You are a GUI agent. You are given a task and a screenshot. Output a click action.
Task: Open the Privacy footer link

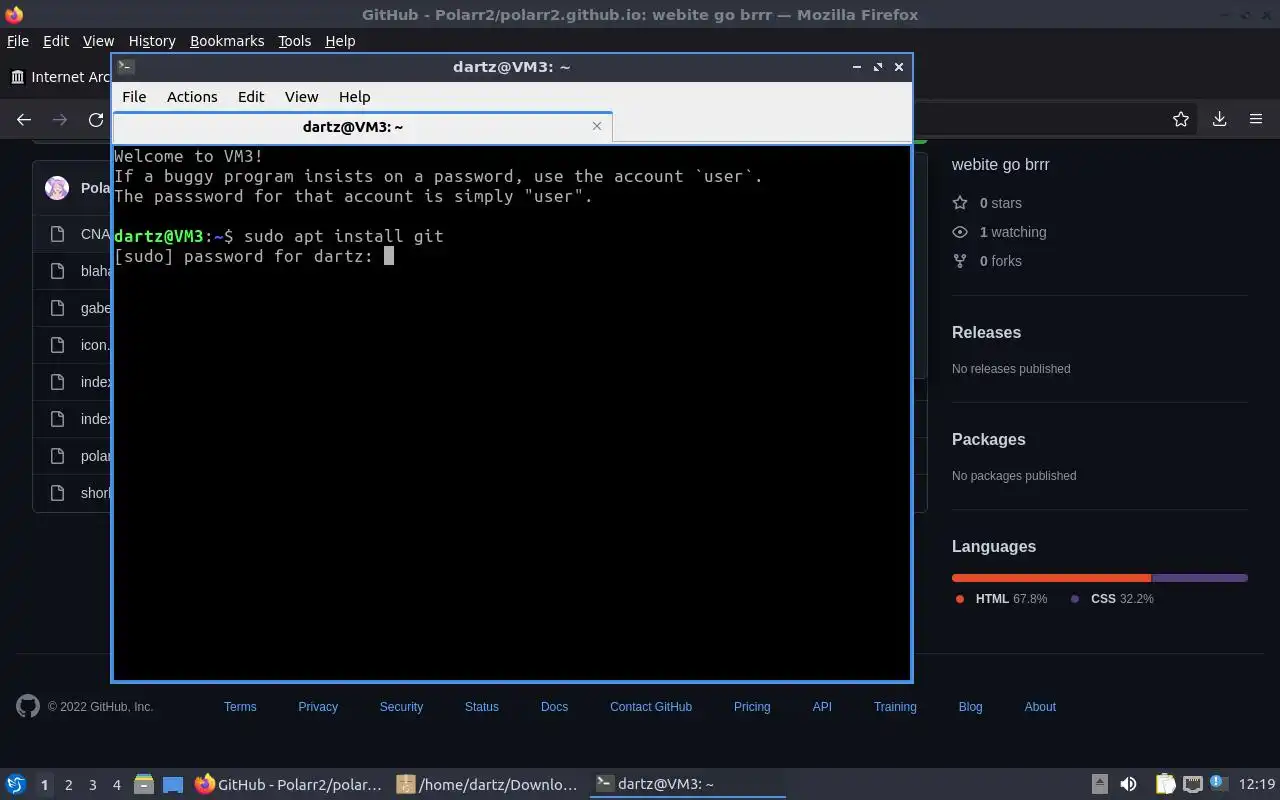[x=318, y=706]
